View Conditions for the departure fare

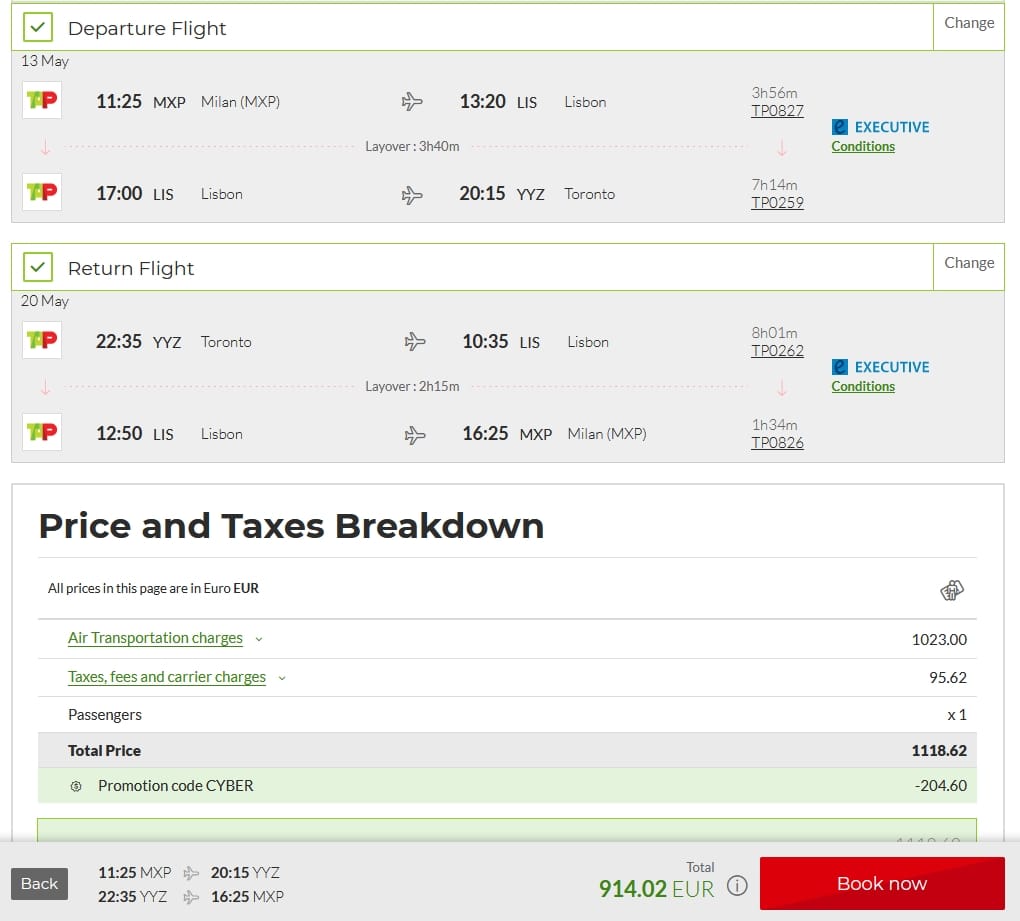863,146
